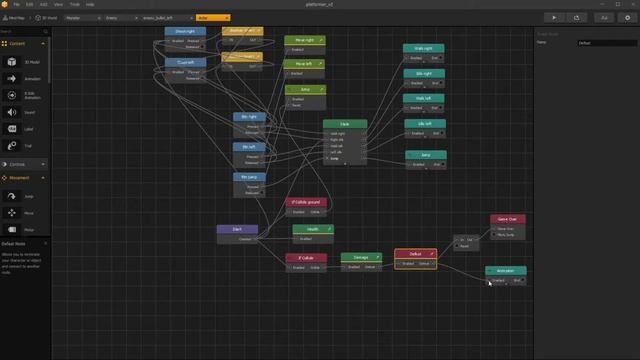Select the Btn jump node header
This screenshot has height=360, width=640.
coord(249,177)
